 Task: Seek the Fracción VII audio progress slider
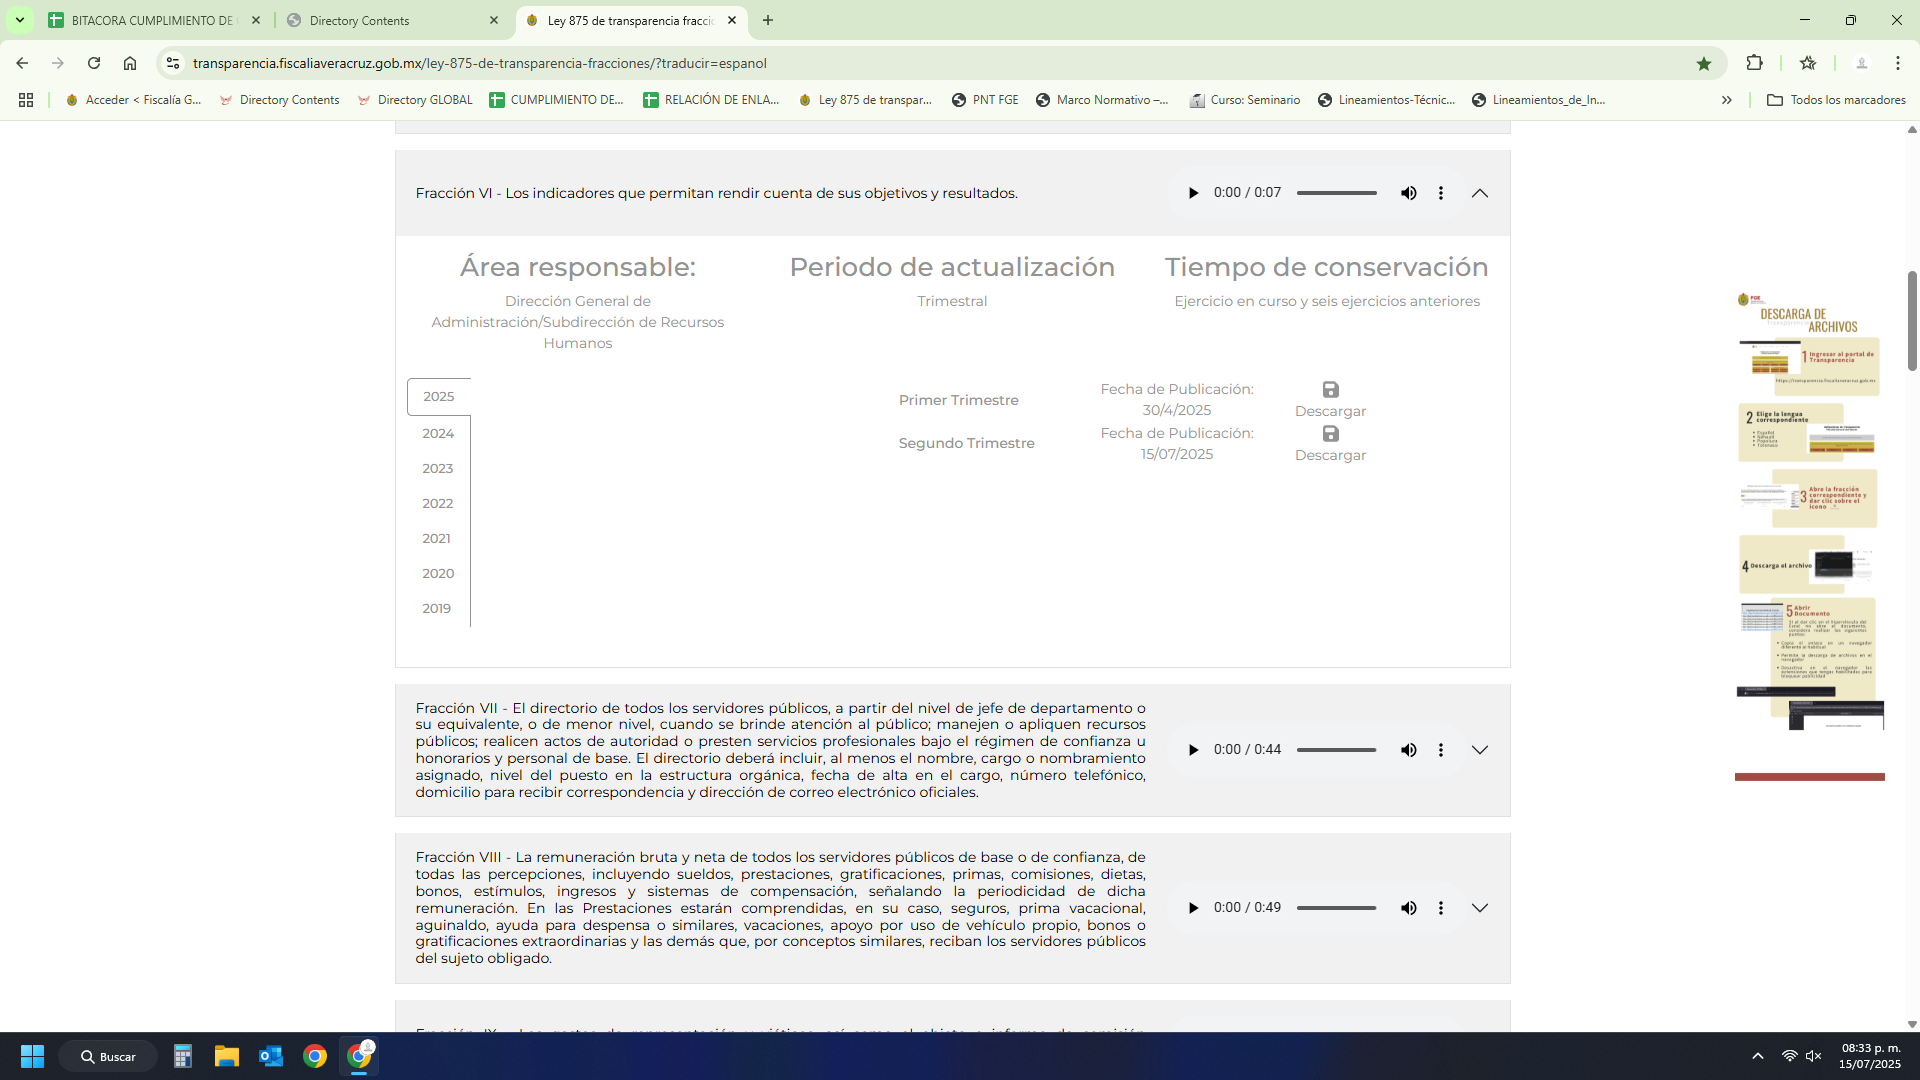pyautogui.click(x=1336, y=750)
